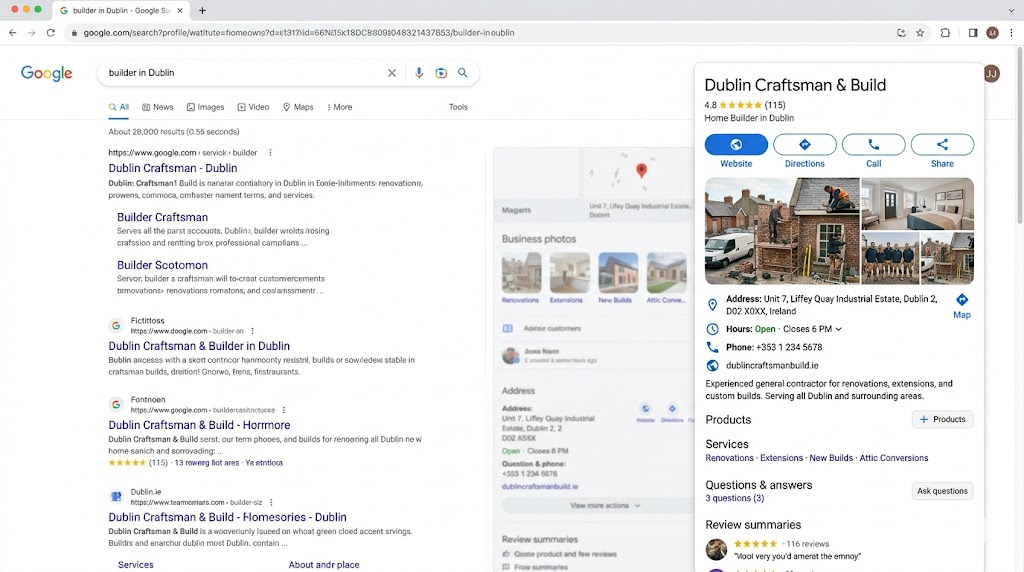
Task: Open 'Dublin Craftsman & Build - Hormore' result
Action: click(x=199, y=425)
